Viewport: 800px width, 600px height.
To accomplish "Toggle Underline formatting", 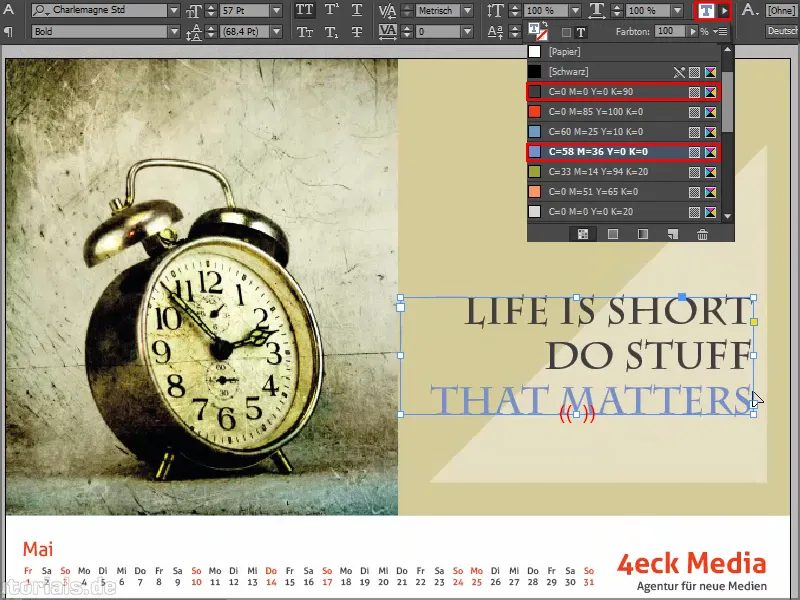I will pos(357,10).
